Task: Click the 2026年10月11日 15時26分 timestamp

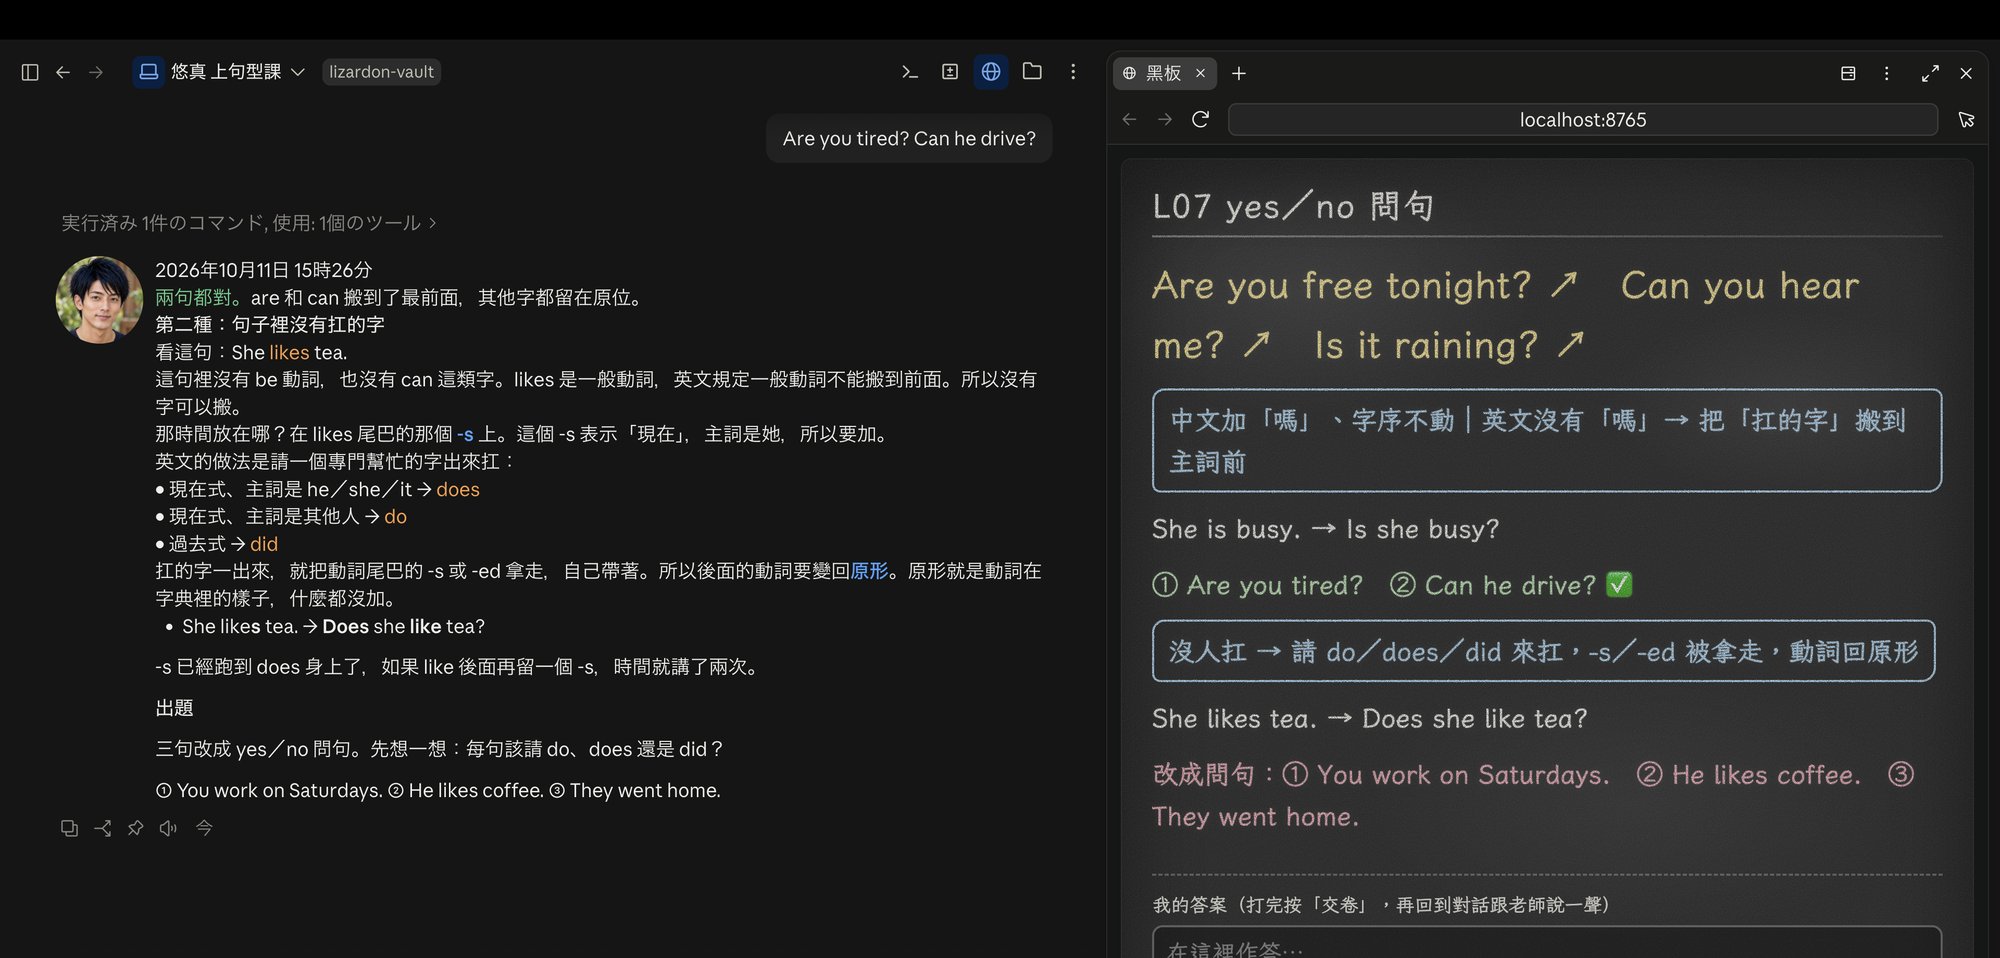Action: 263,270
